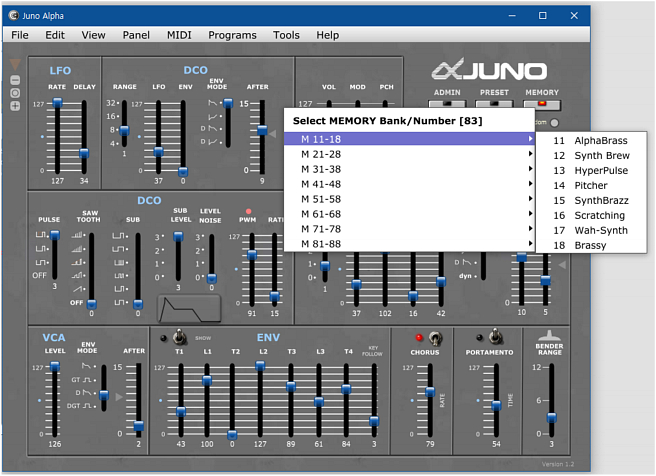Image resolution: width=656 pixels, height=476 pixels.
Task: Click the DCO AFTER slider handle
Action: coord(262,131)
